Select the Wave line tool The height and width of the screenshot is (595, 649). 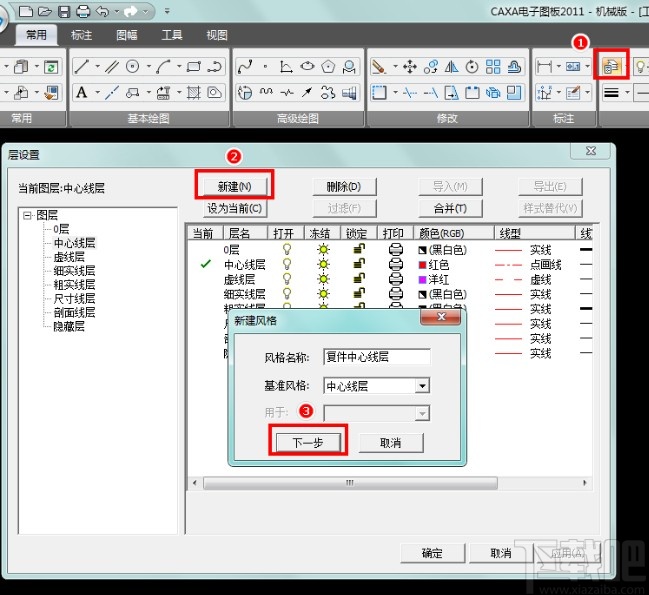(266, 92)
